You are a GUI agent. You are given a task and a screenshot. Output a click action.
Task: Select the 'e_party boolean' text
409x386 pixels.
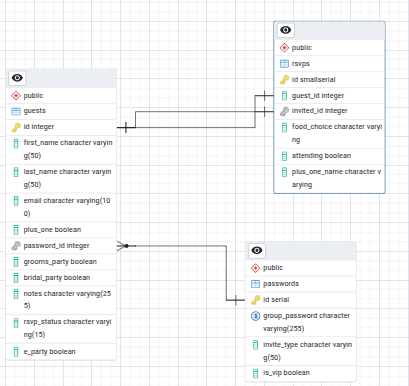(49, 352)
